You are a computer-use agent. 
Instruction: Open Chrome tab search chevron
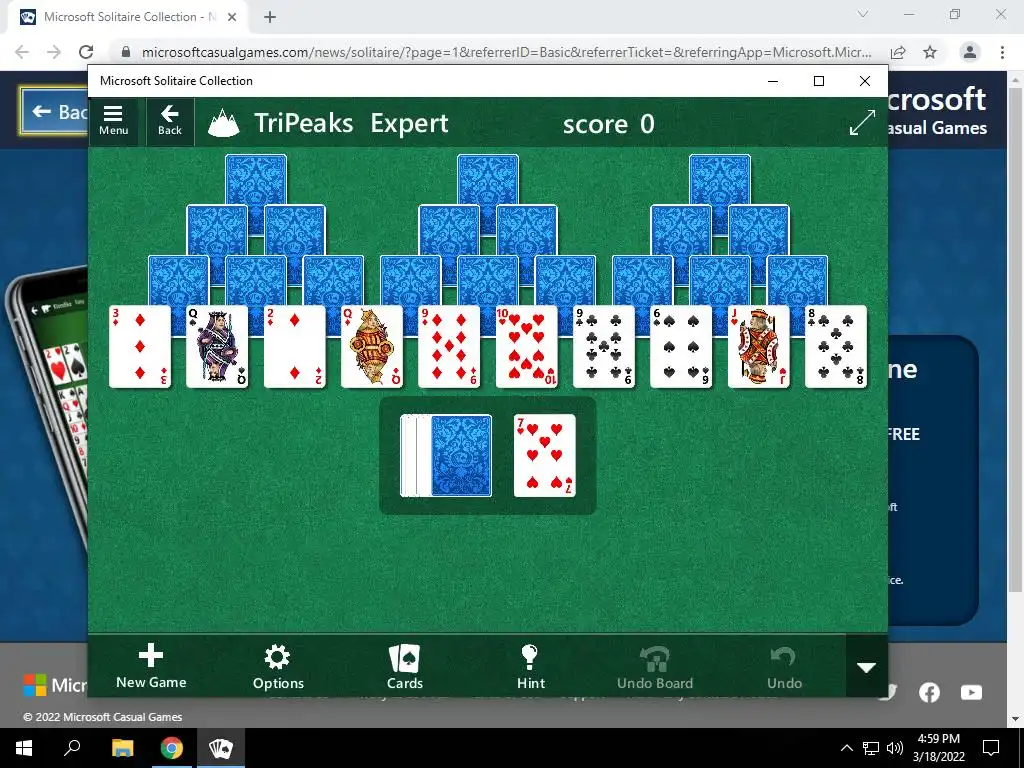coord(863,14)
